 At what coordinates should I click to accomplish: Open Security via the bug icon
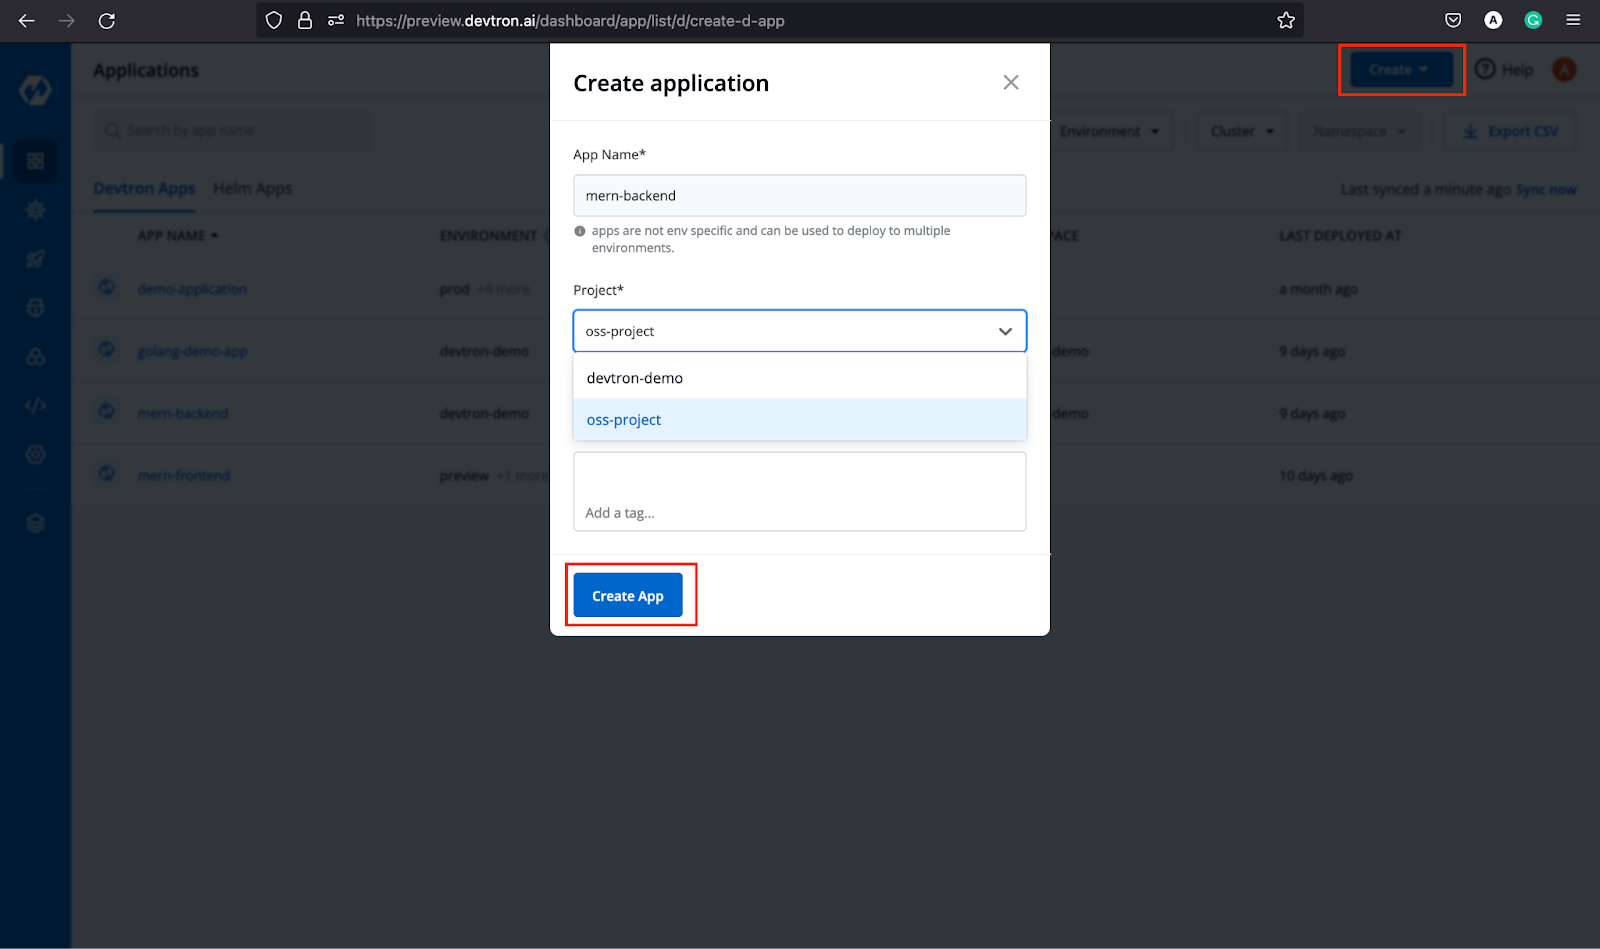coord(35,307)
